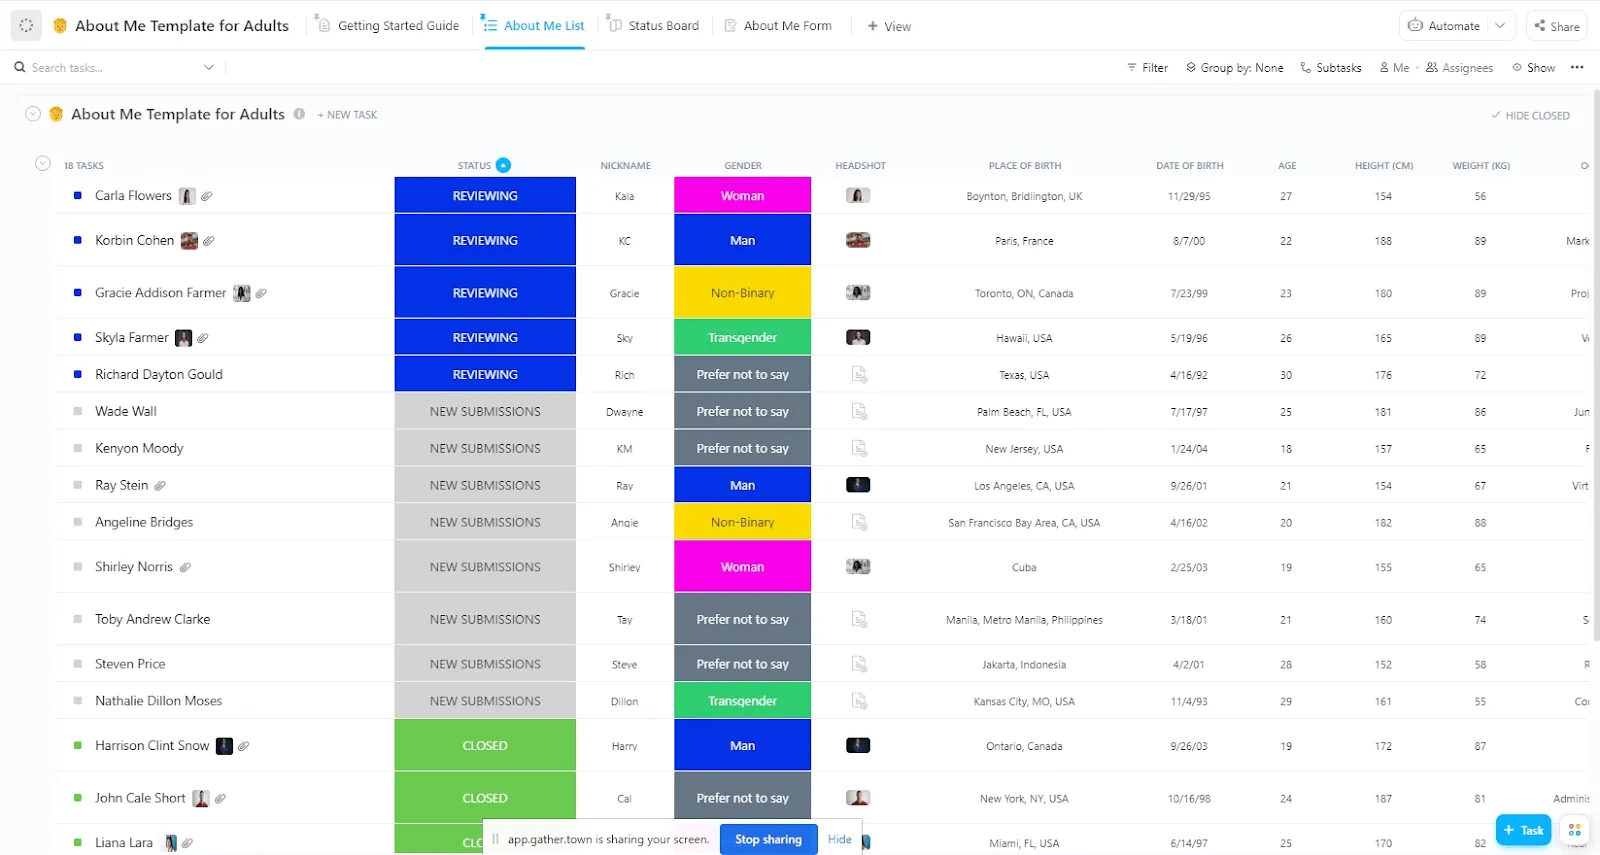The height and width of the screenshot is (855, 1600).
Task: Collapse the About Me Template list group
Action: point(33,114)
